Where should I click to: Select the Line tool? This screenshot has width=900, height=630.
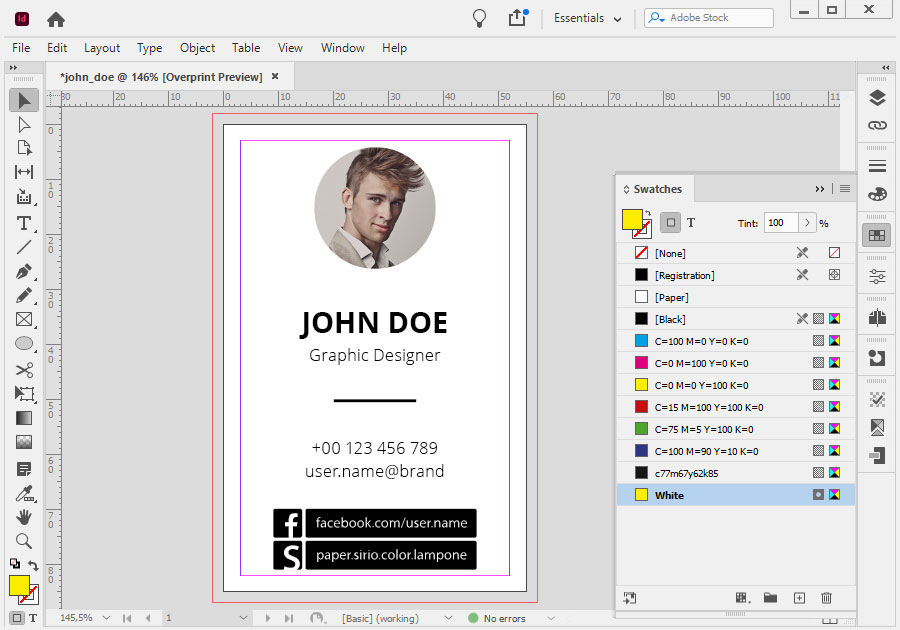24,247
